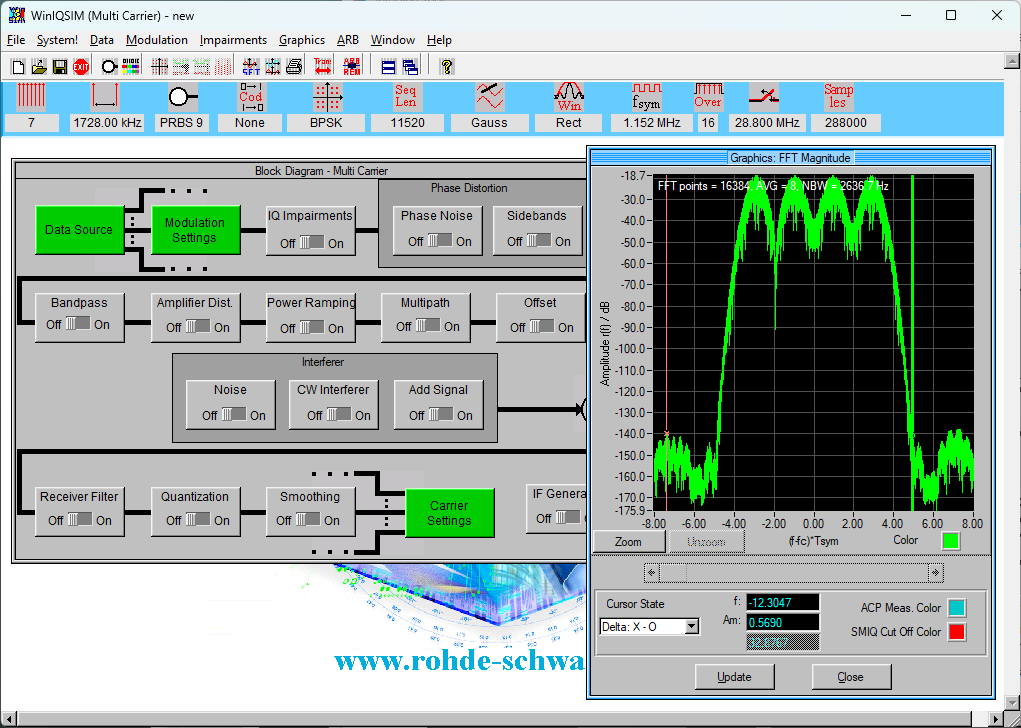Click the Update button
The image size is (1021, 728).
coord(734,677)
